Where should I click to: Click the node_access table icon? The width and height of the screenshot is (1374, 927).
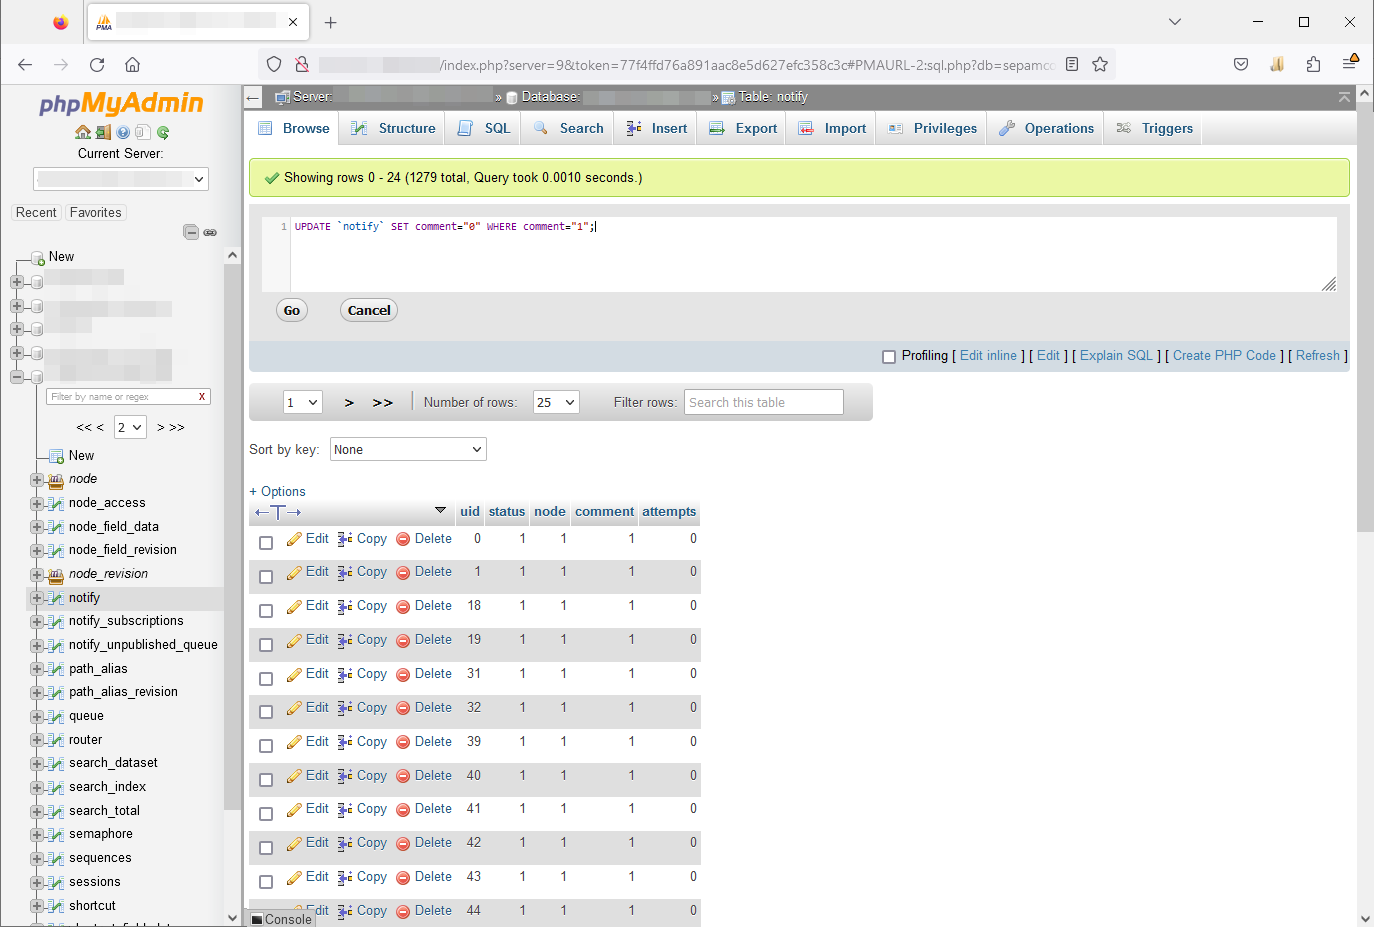(x=56, y=503)
